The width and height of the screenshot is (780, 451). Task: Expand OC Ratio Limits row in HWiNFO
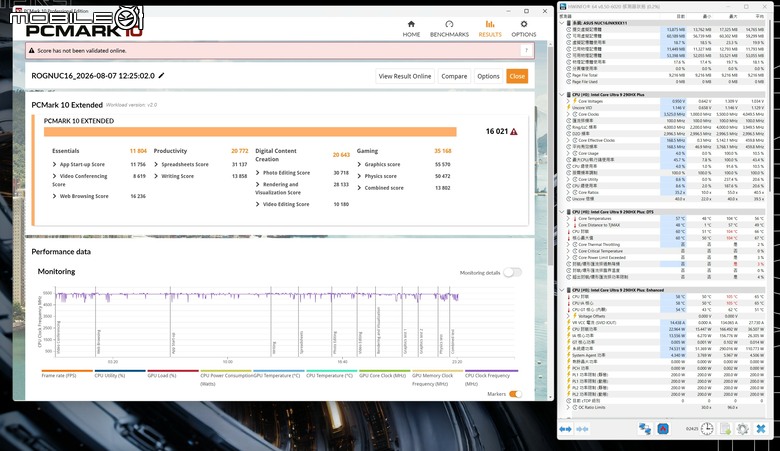(x=568, y=407)
